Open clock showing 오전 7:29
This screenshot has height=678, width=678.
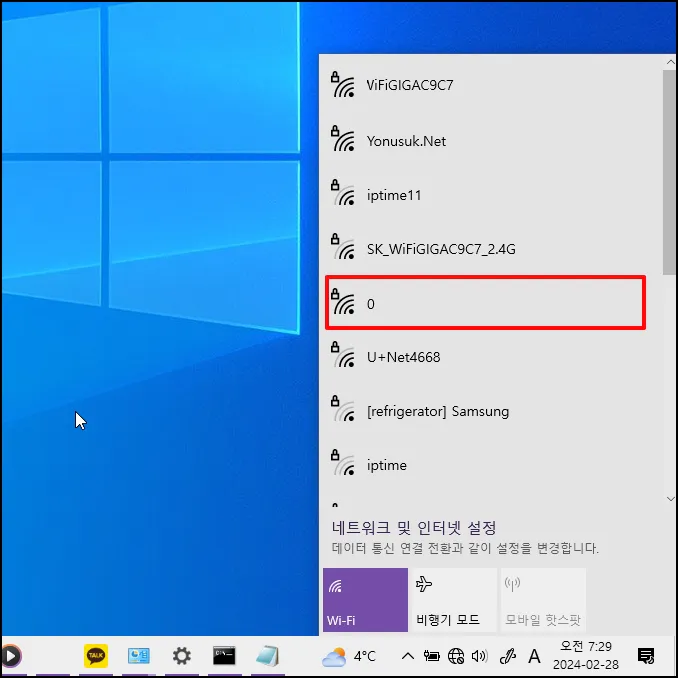point(585,656)
